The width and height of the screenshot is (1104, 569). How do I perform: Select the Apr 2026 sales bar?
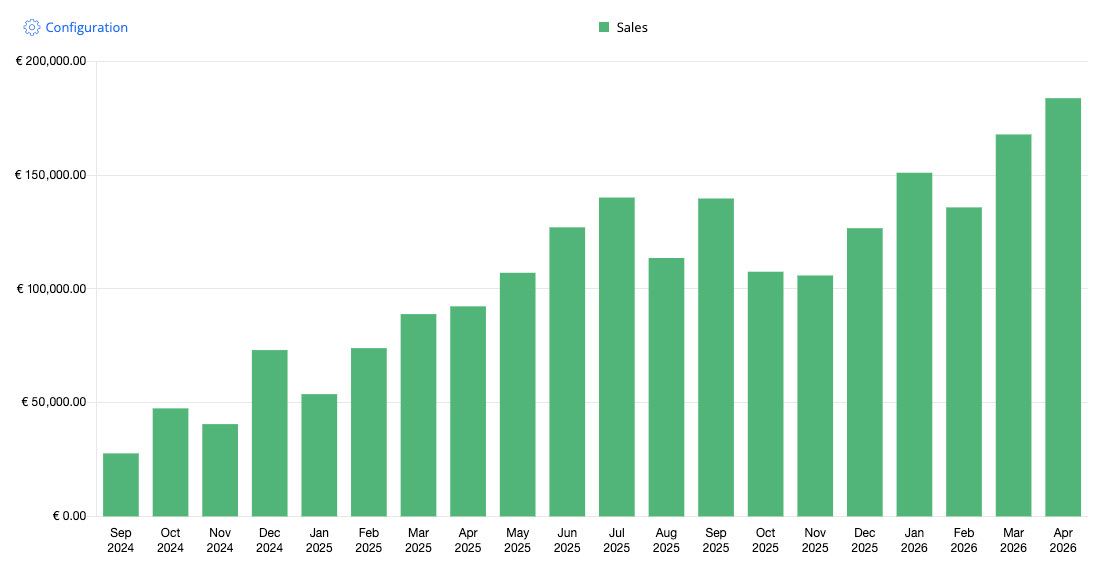pos(1063,307)
